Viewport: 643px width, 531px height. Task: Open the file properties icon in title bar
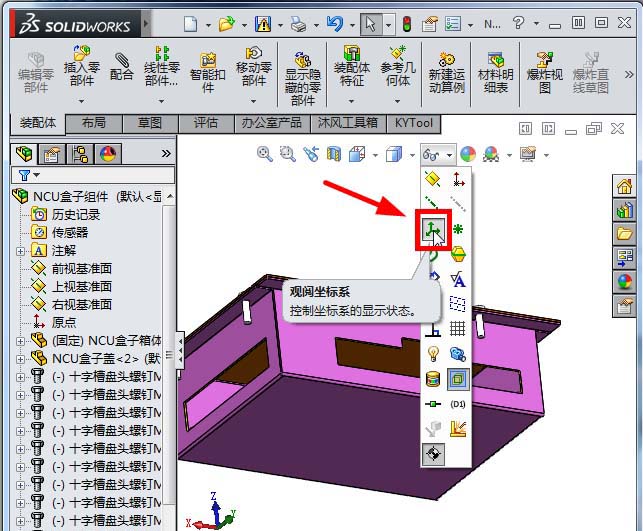click(429, 24)
